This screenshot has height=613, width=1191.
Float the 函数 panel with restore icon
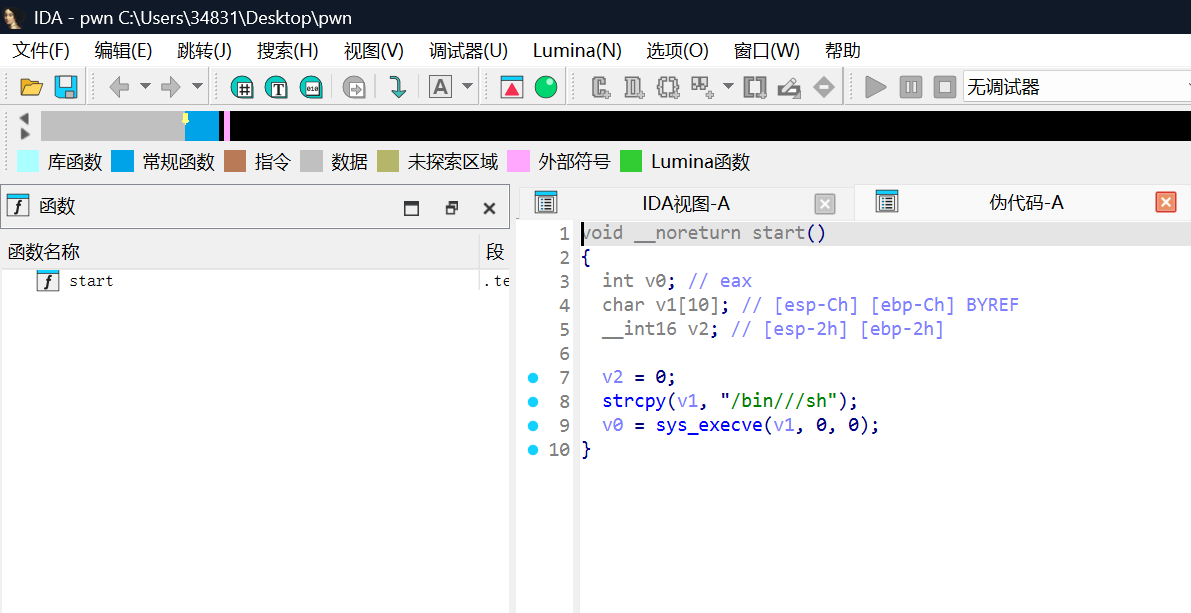point(451,208)
